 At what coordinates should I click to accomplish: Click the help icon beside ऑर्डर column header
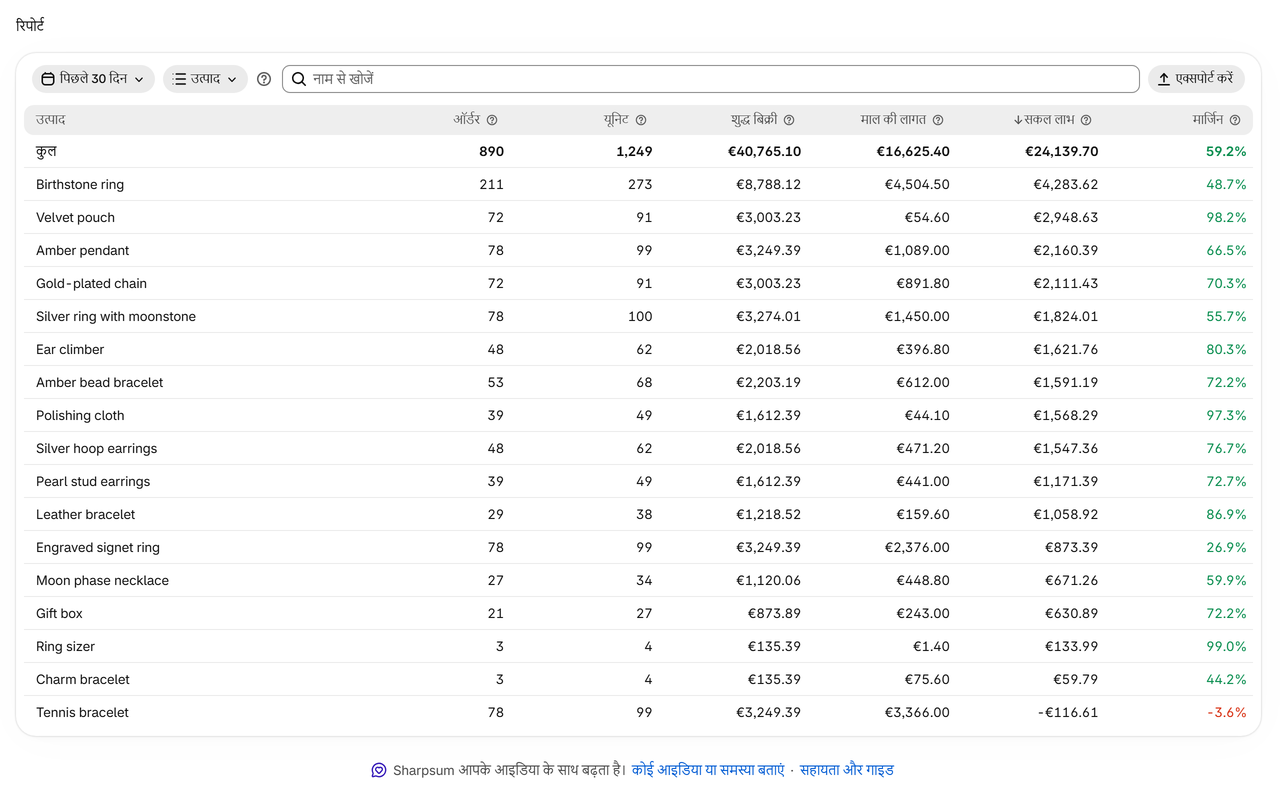click(x=491, y=120)
